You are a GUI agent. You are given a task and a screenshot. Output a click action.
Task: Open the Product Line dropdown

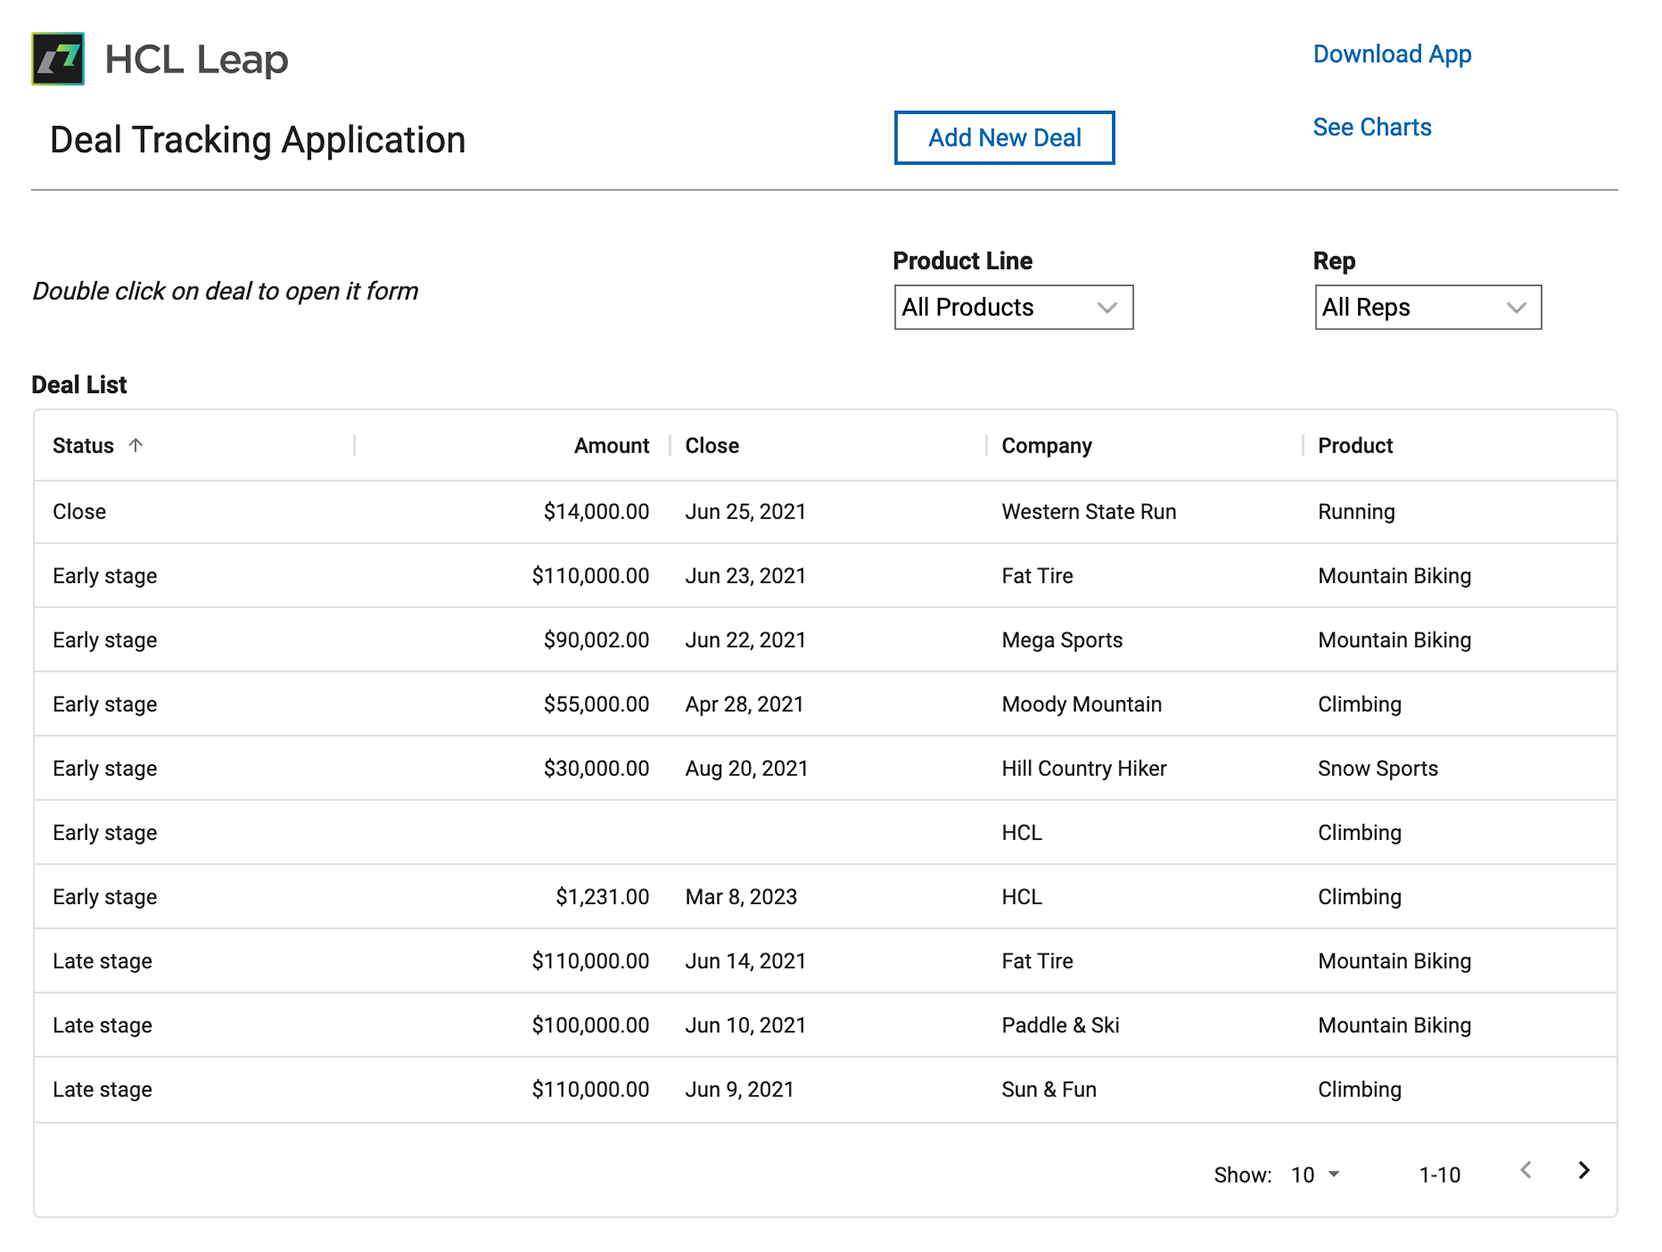1013,307
